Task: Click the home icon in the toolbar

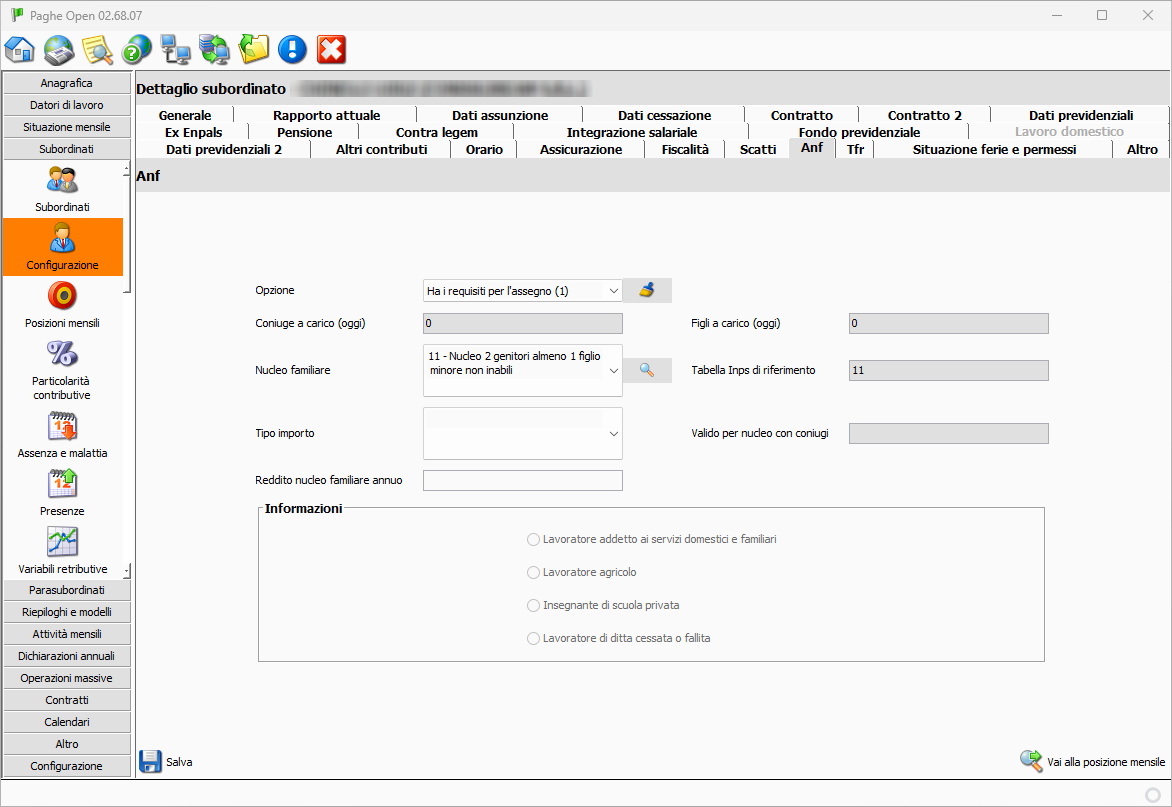Action: click(x=20, y=48)
